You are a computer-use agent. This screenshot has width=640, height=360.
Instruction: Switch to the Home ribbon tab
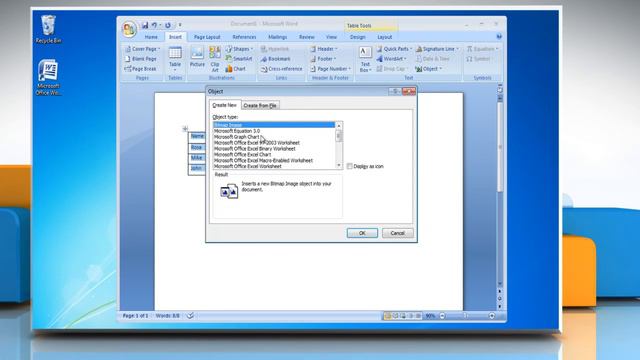151,37
